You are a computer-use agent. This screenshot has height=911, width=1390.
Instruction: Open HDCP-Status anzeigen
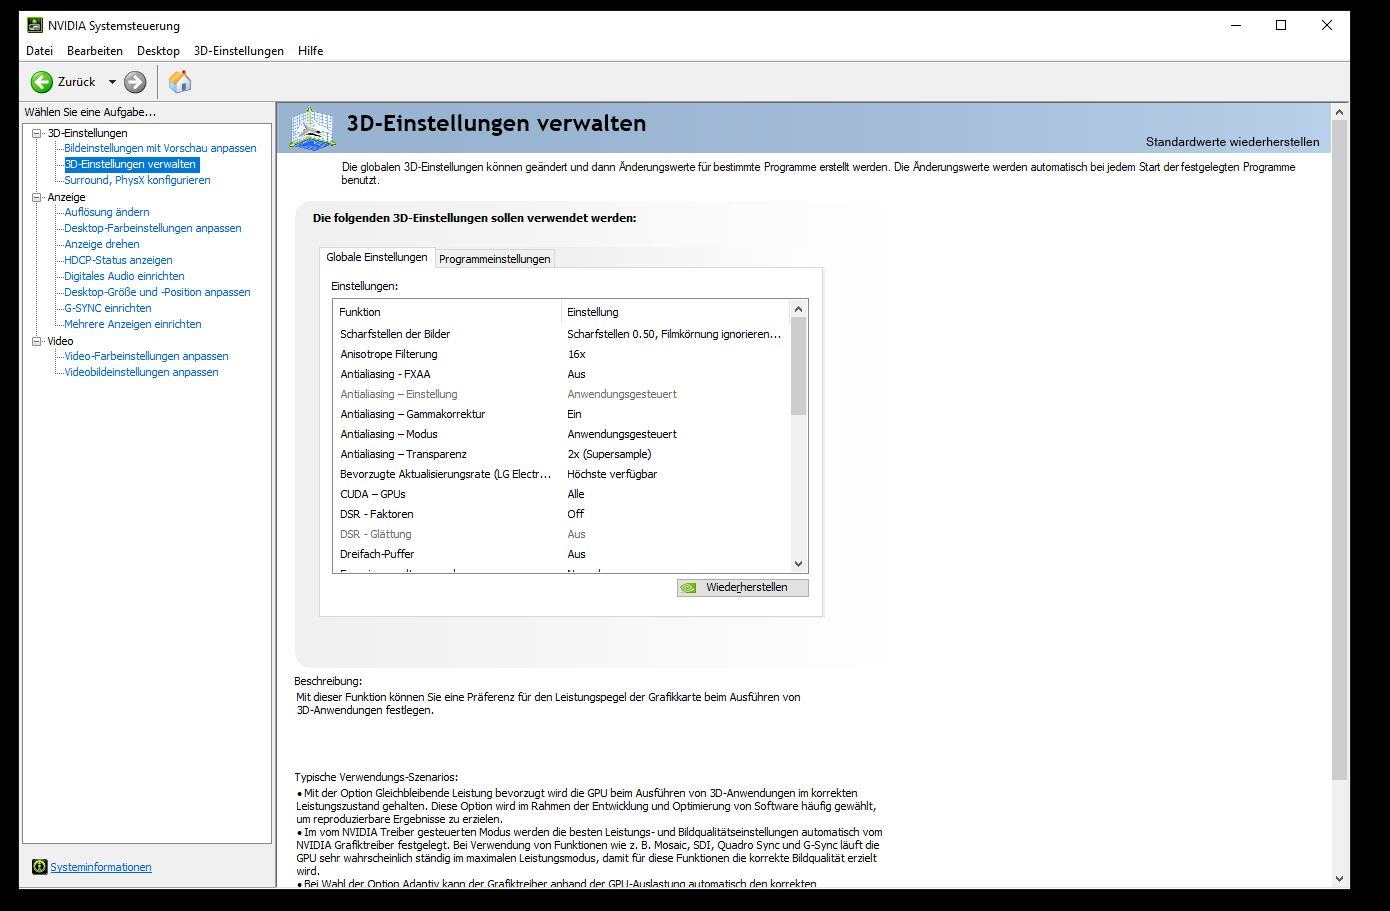pyautogui.click(x=118, y=260)
